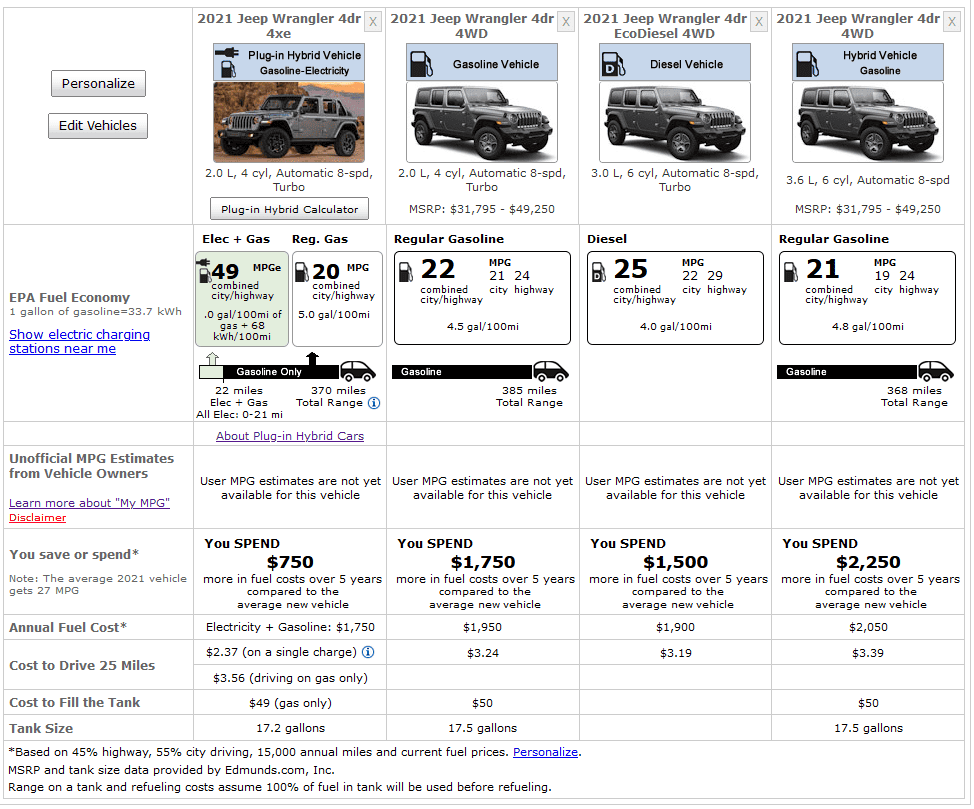Open the Personalize button
The image size is (974, 809).
pyautogui.click(x=98, y=83)
